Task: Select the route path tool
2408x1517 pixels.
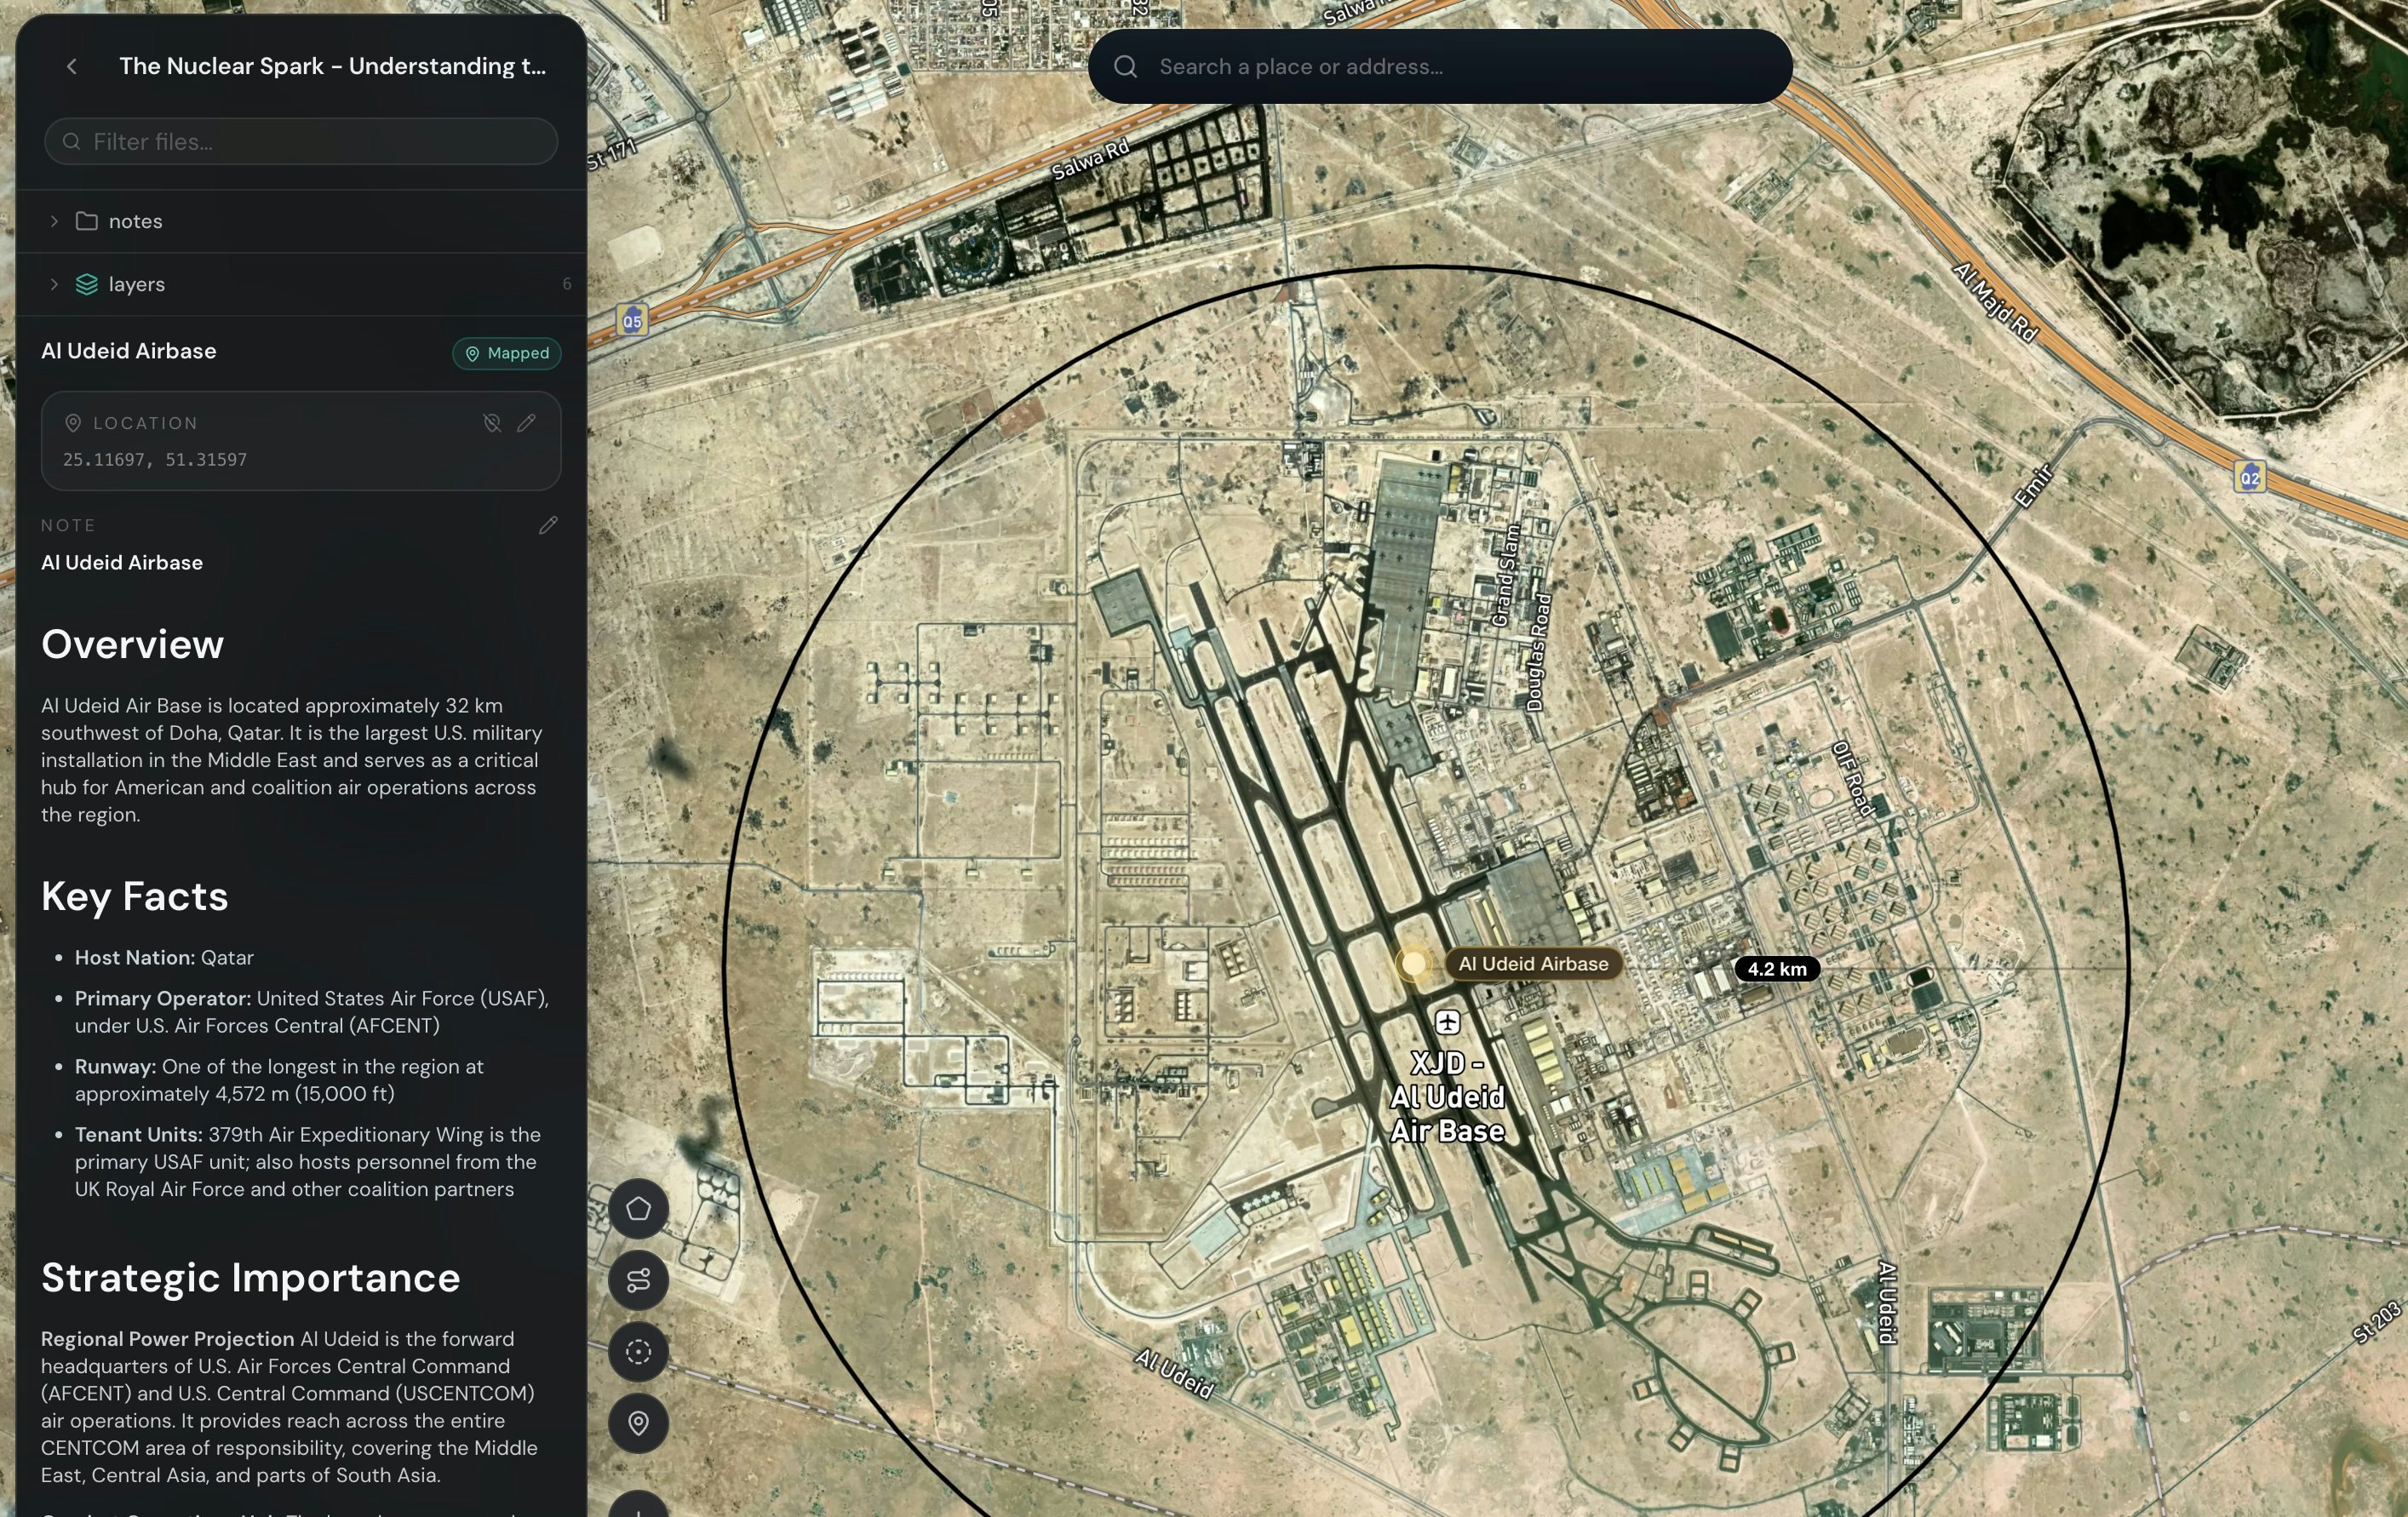Action: coord(638,1280)
